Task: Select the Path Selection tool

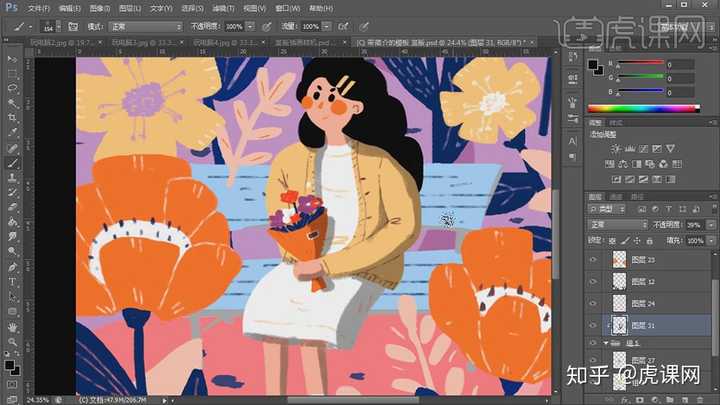Action: click(x=12, y=296)
